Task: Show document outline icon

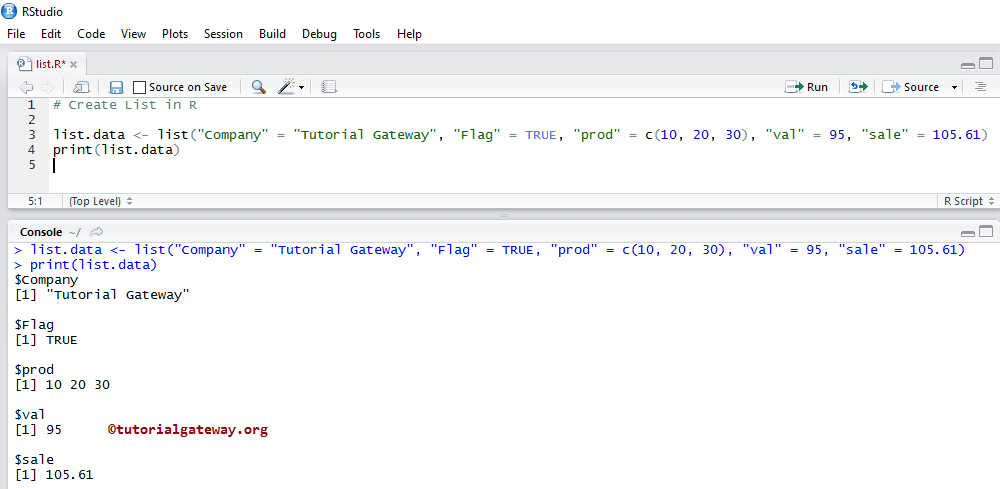Action: (980, 87)
